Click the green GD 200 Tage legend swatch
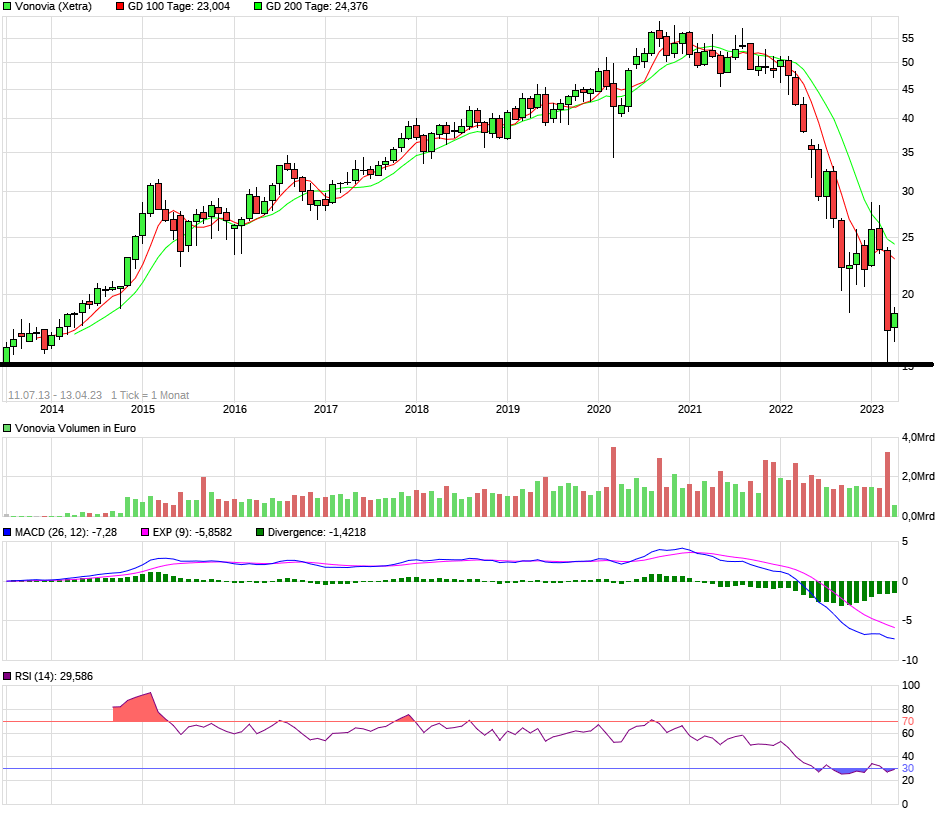Viewport: 940px width, 814px height. click(258, 7)
